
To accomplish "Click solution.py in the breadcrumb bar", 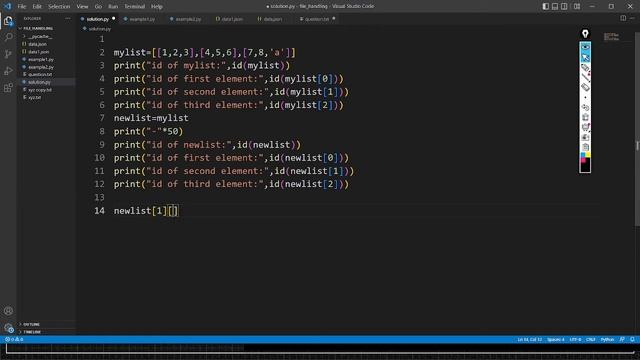I will [100, 29].
